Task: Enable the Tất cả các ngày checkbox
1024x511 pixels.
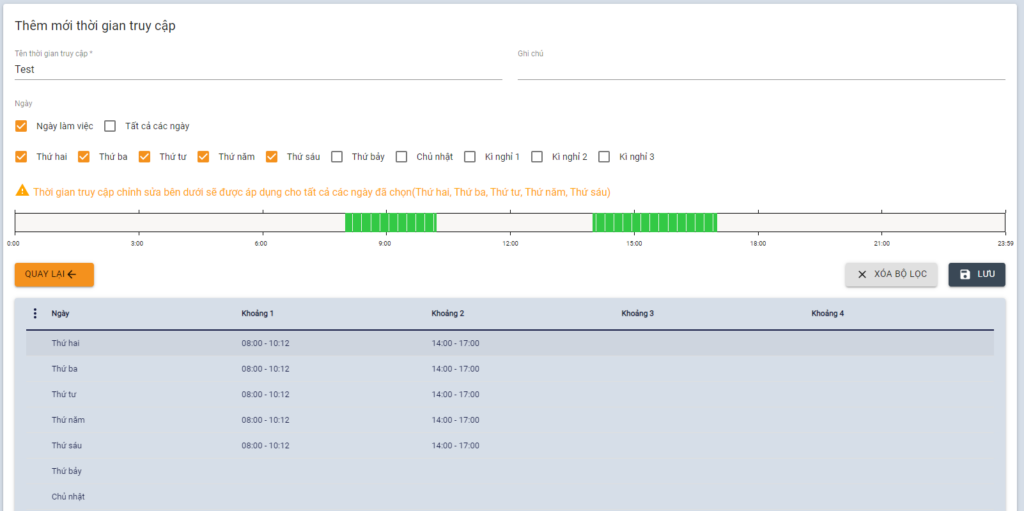Action: pos(110,126)
